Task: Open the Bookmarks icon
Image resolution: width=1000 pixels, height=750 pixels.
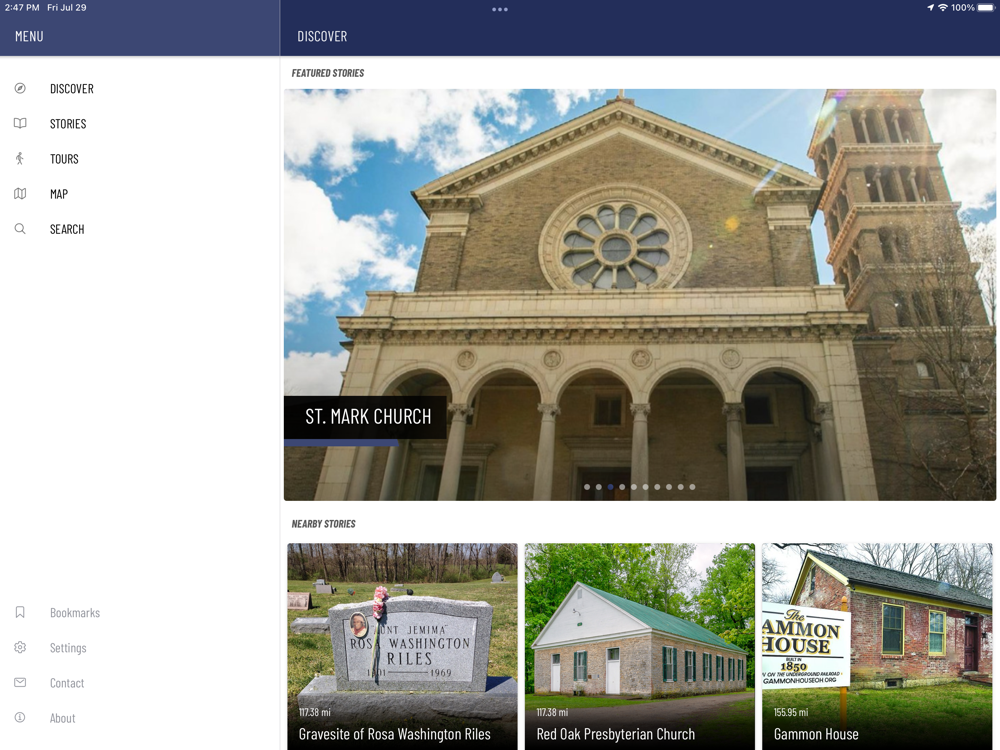Action: [x=20, y=612]
